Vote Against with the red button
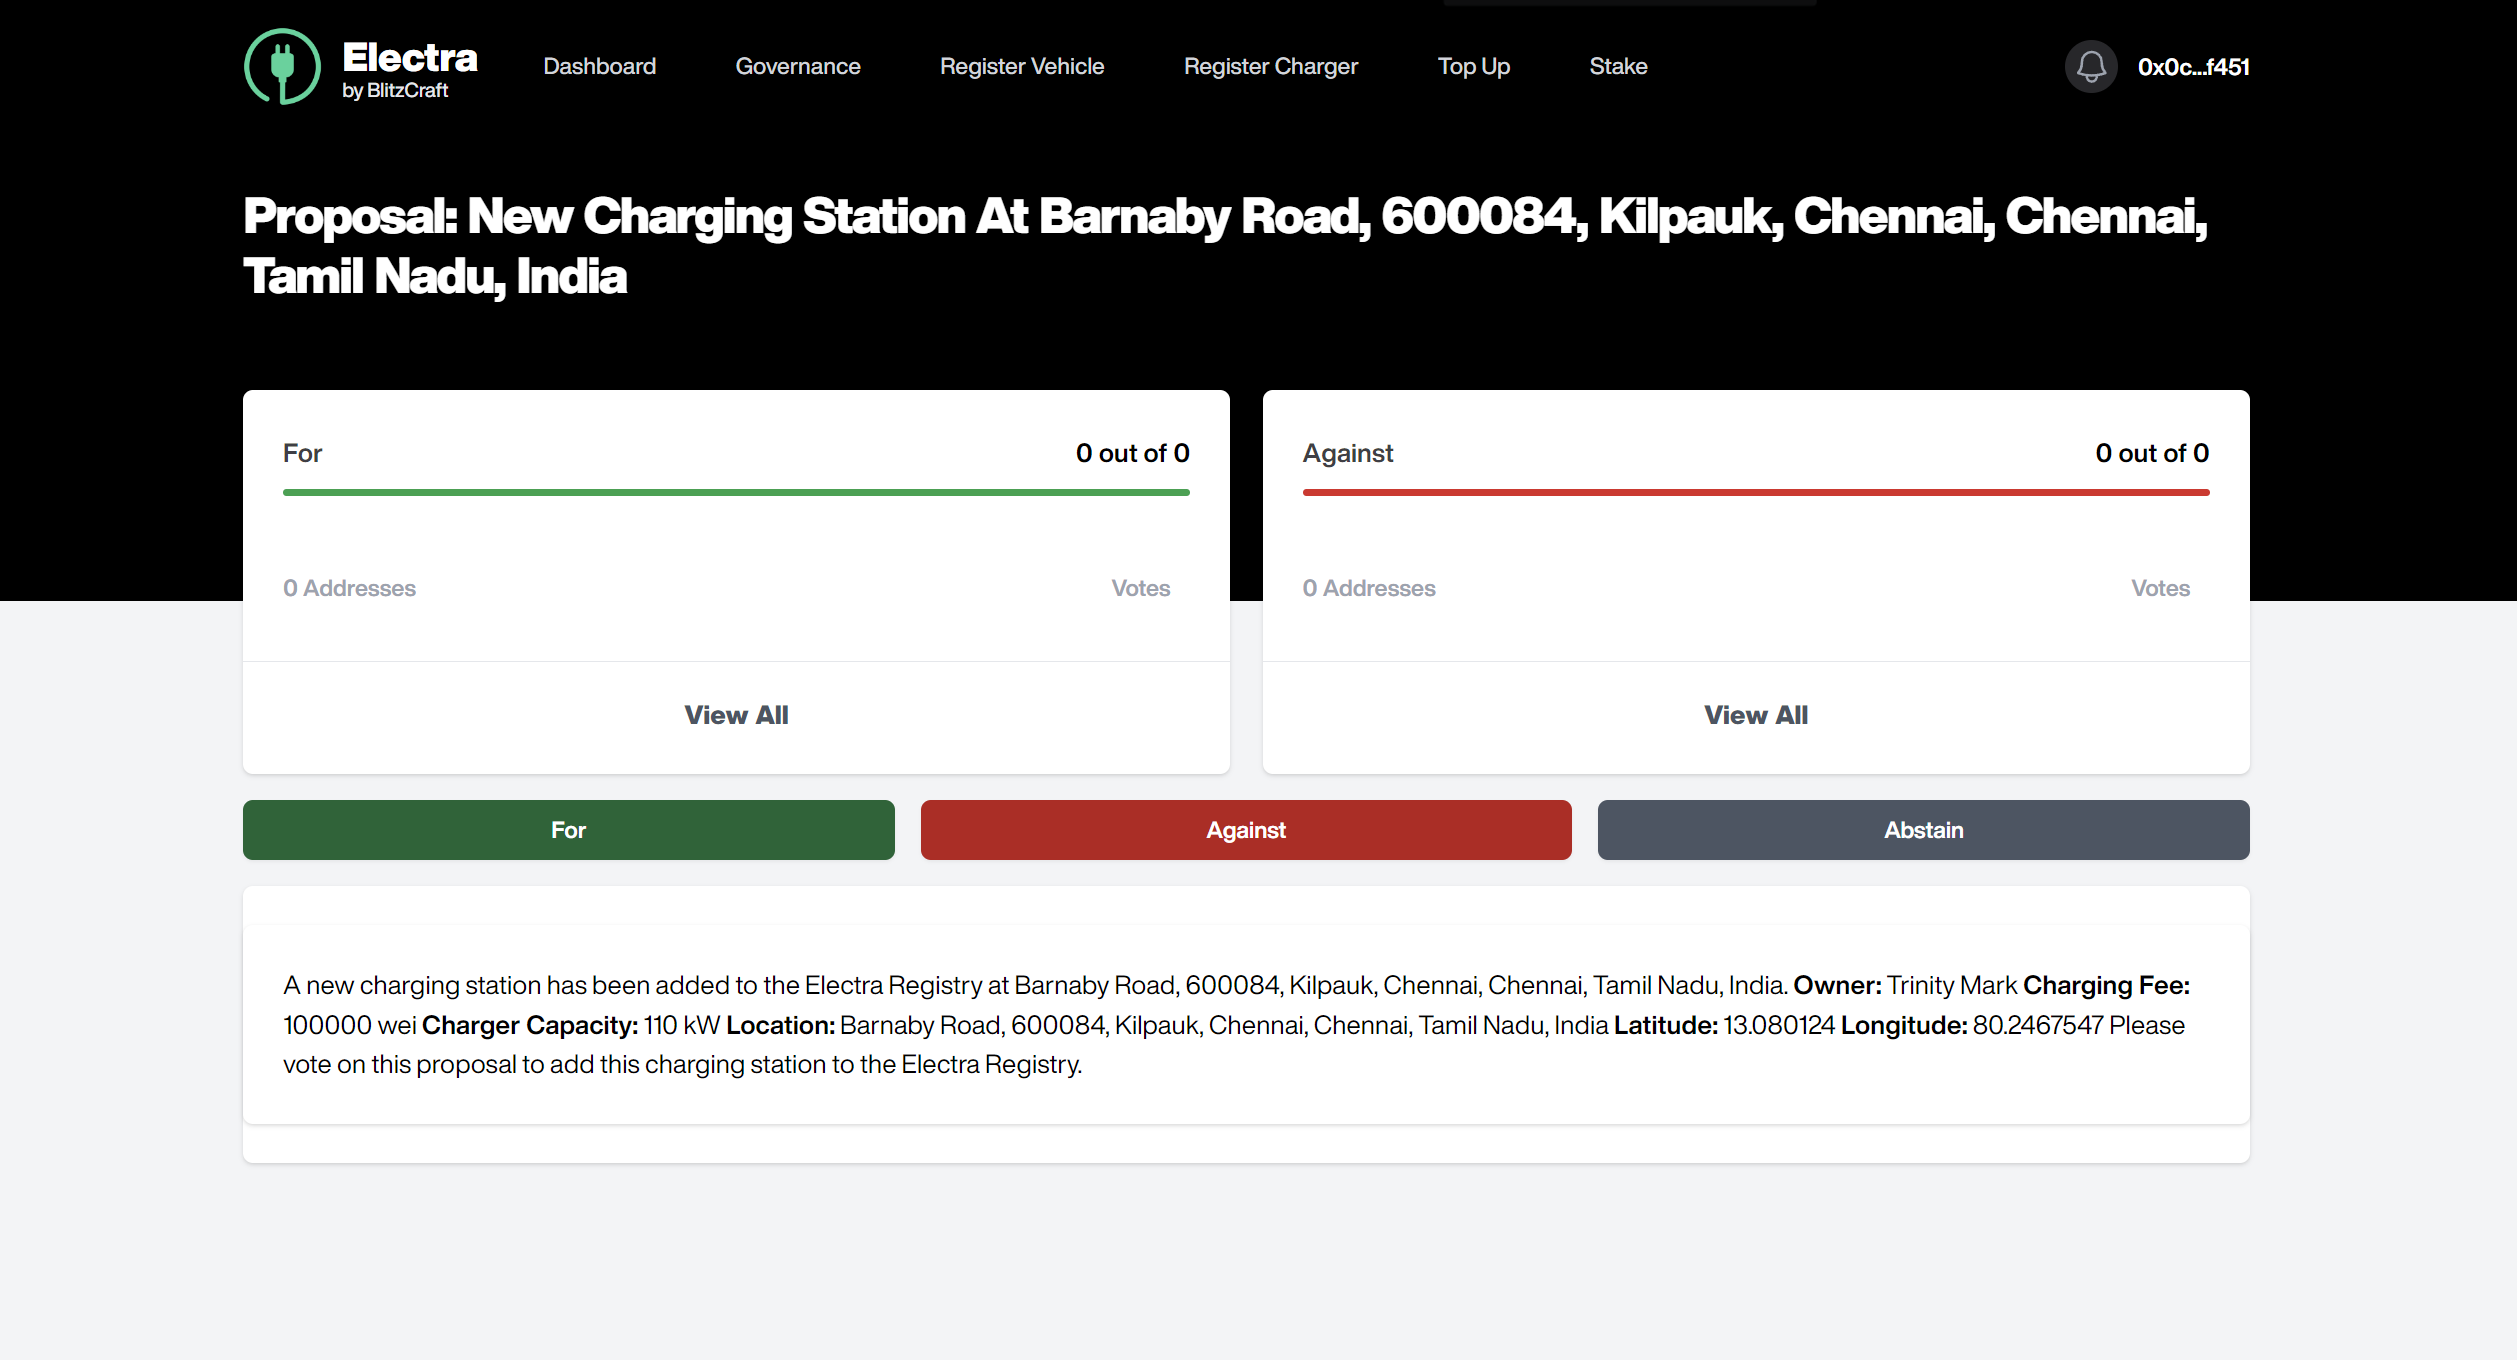 1246,830
